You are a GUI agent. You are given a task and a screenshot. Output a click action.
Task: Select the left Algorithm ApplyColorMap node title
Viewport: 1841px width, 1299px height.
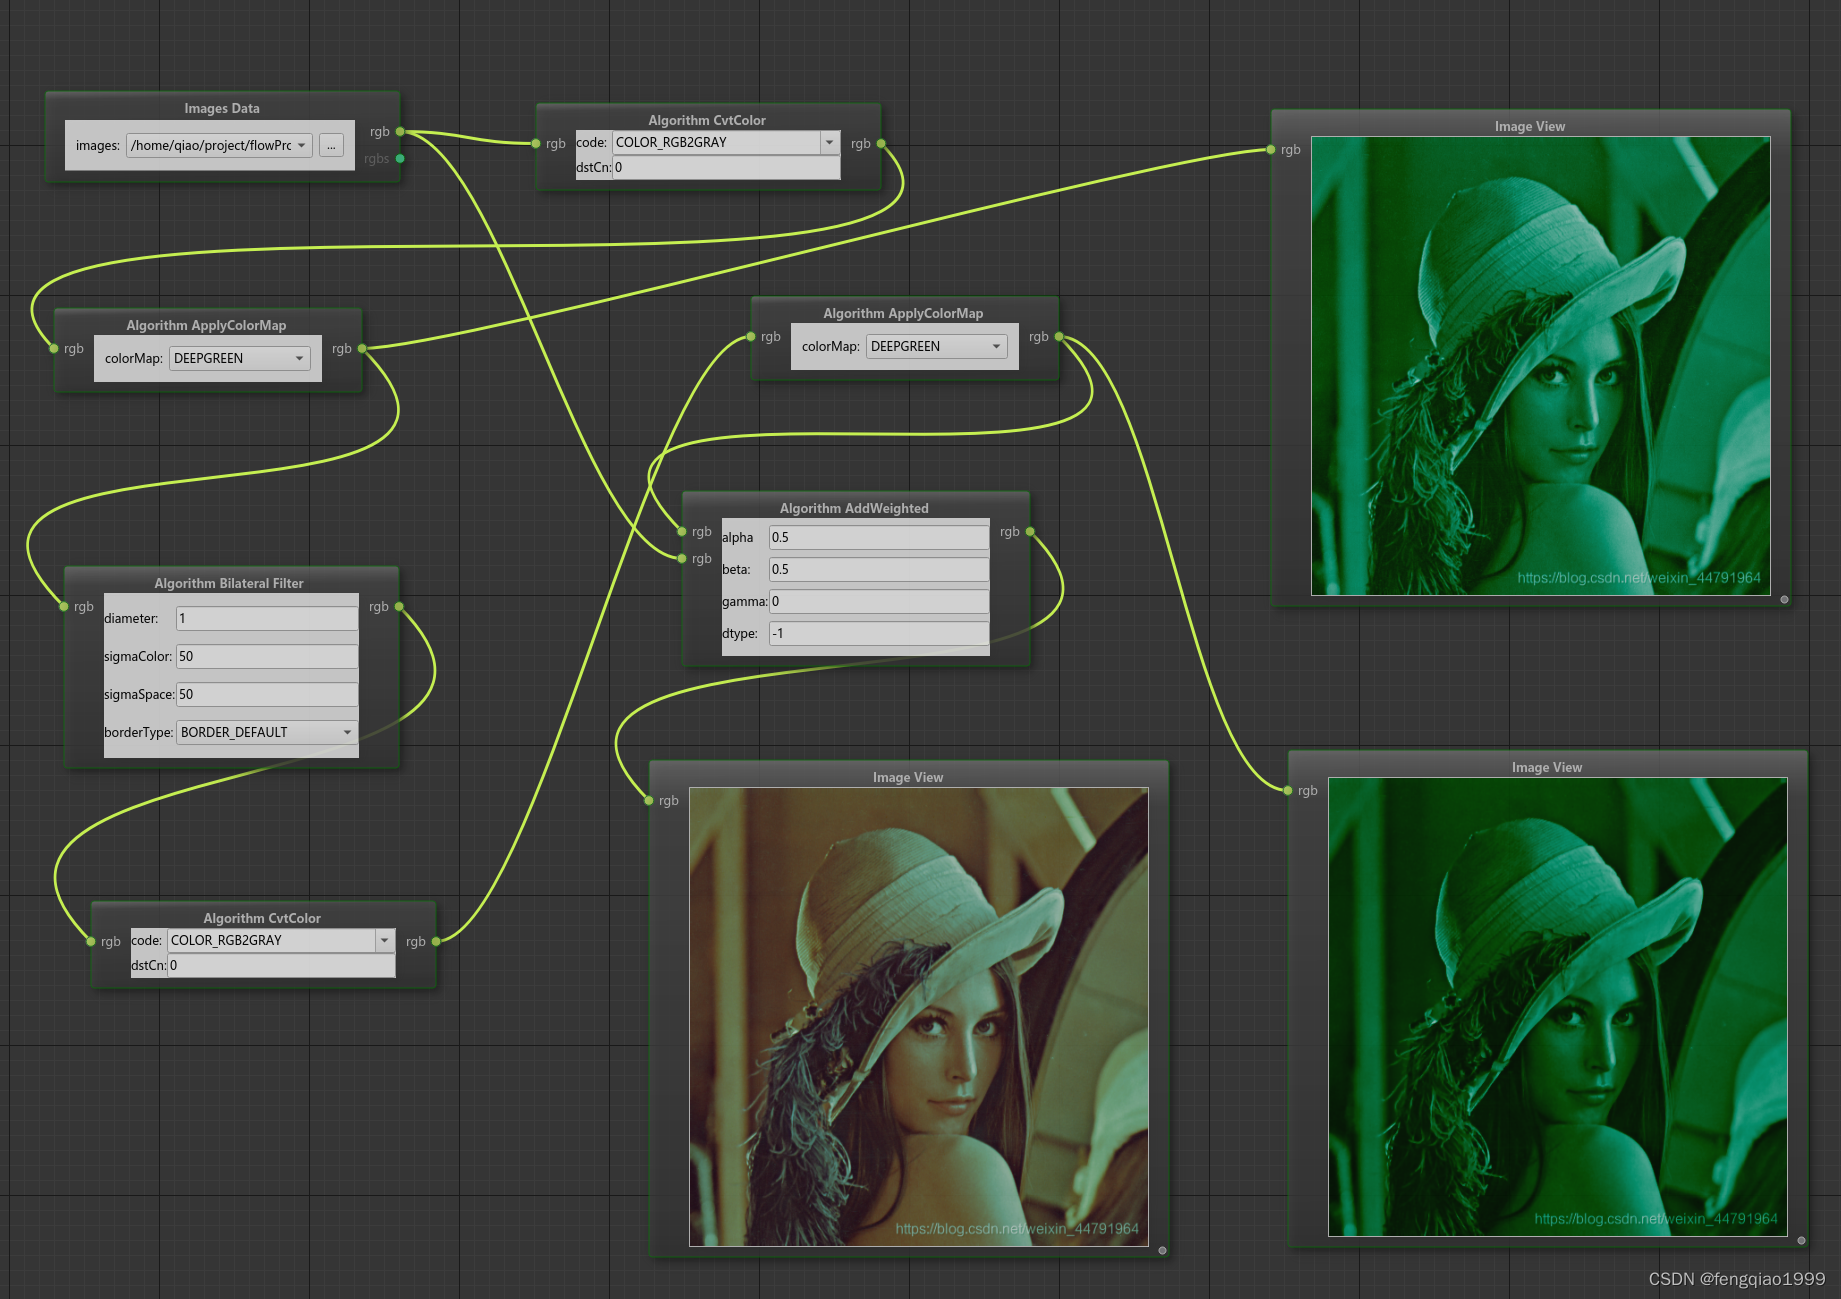(x=206, y=325)
